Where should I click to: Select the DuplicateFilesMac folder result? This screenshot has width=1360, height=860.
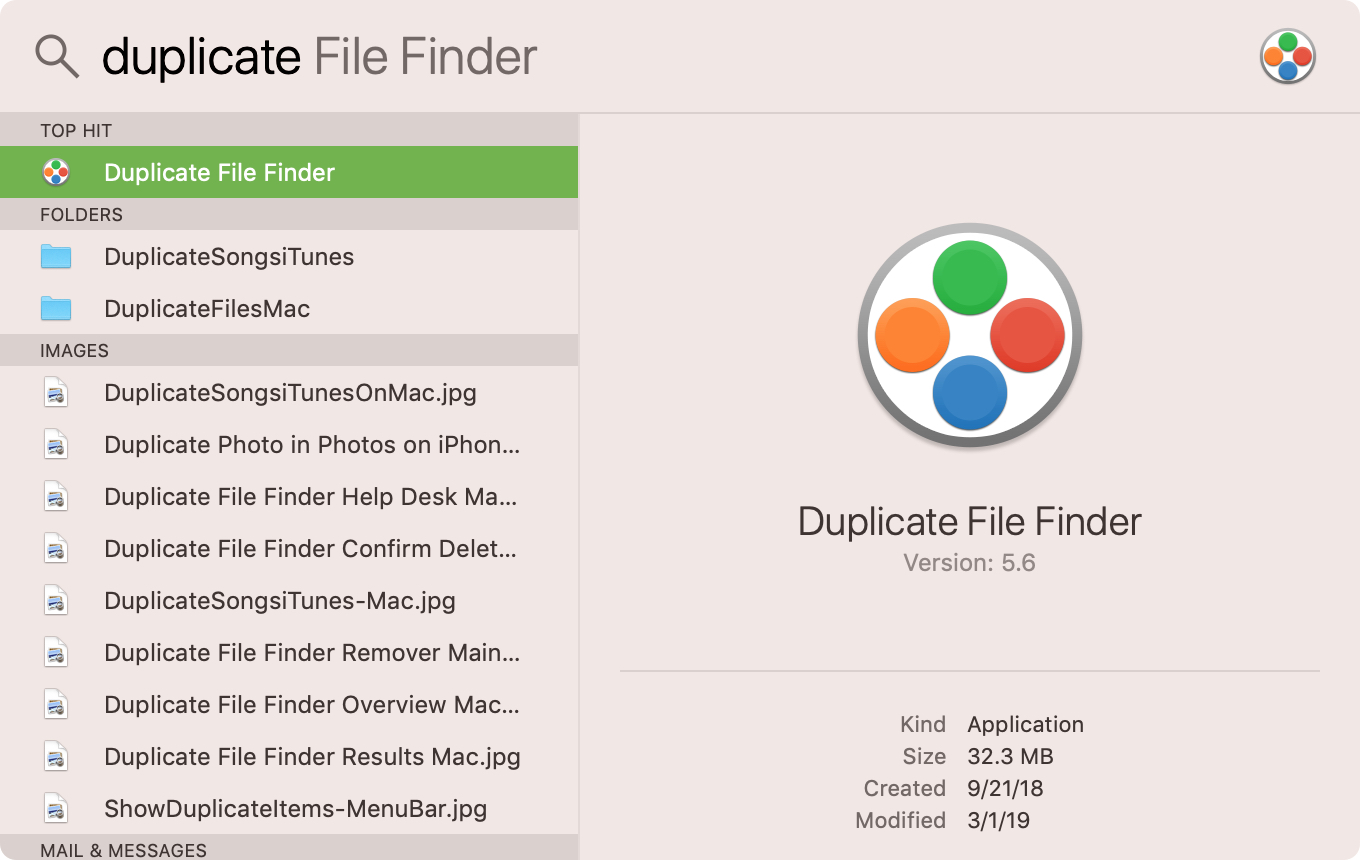(289, 309)
